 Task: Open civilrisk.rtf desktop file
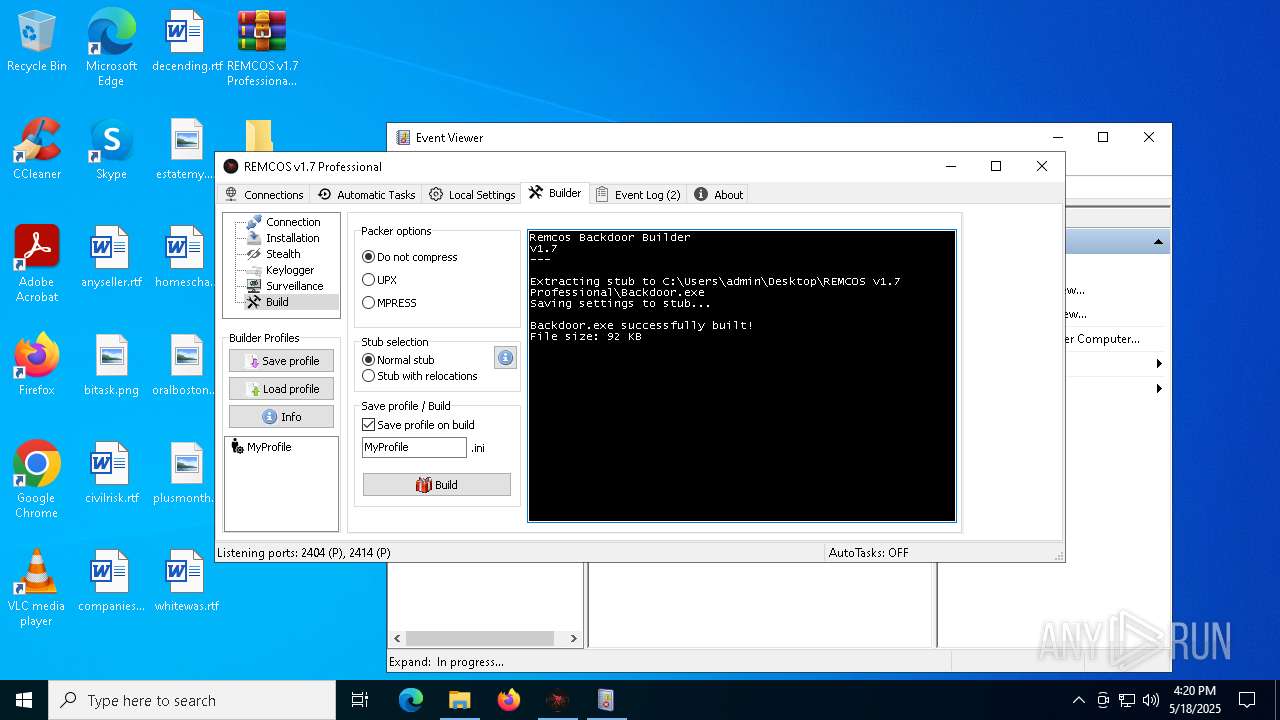pos(111,474)
